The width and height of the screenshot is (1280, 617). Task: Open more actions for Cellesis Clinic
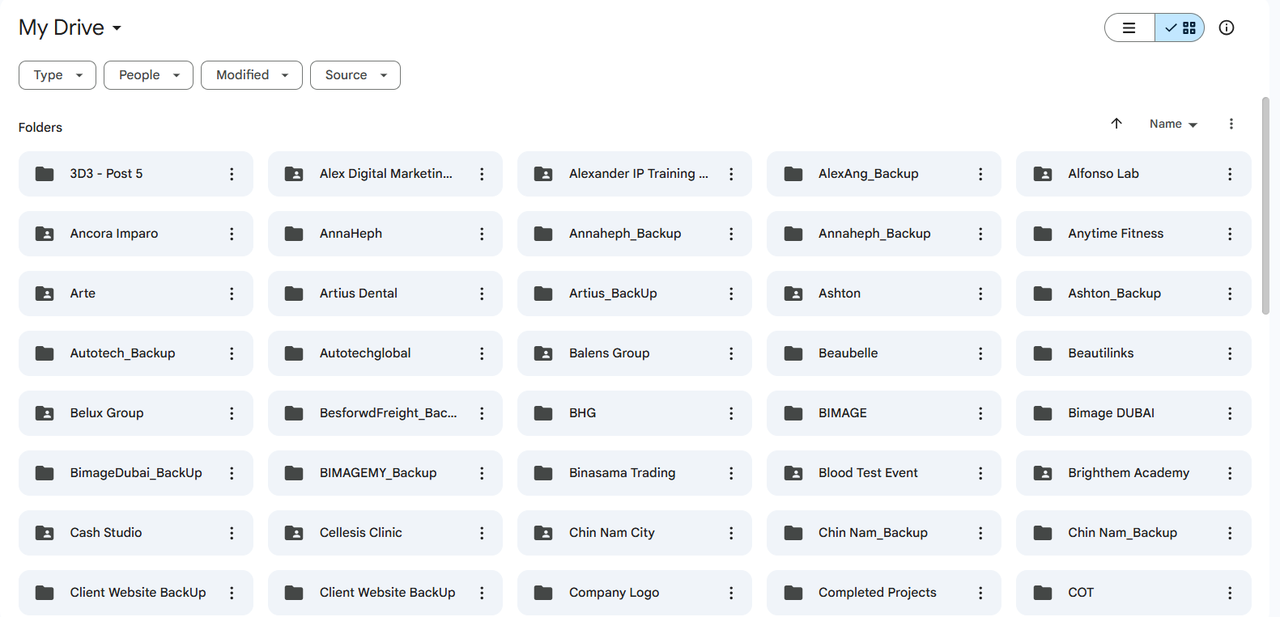pos(482,533)
